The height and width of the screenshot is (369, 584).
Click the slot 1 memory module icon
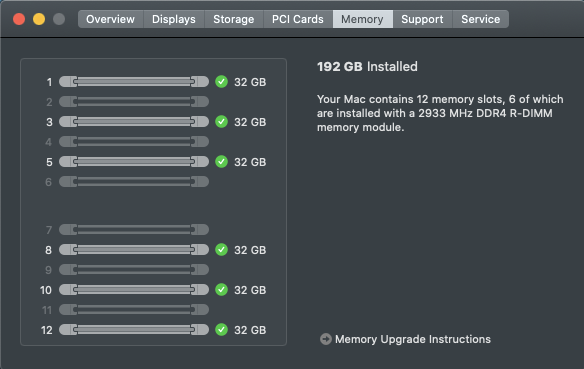(x=134, y=82)
